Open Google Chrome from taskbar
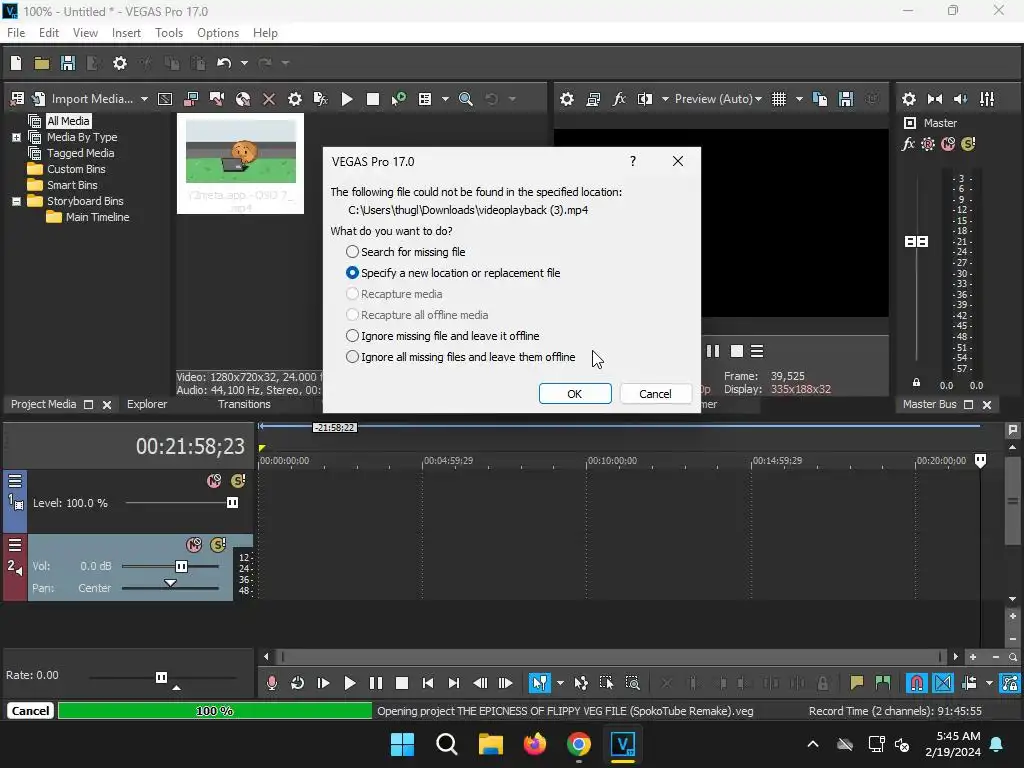The image size is (1024, 768). pyautogui.click(x=579, y=744)
